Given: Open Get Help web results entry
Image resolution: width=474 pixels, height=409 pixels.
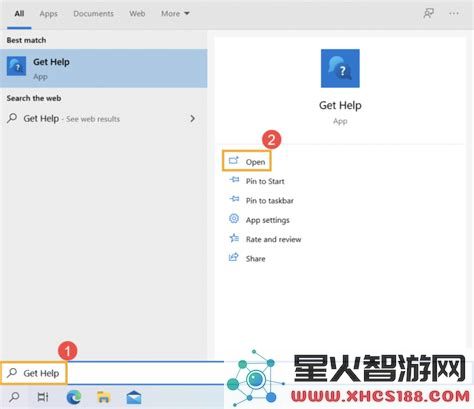Looking at the screenshot, I should pyautogui.click(x=103, y=119).
